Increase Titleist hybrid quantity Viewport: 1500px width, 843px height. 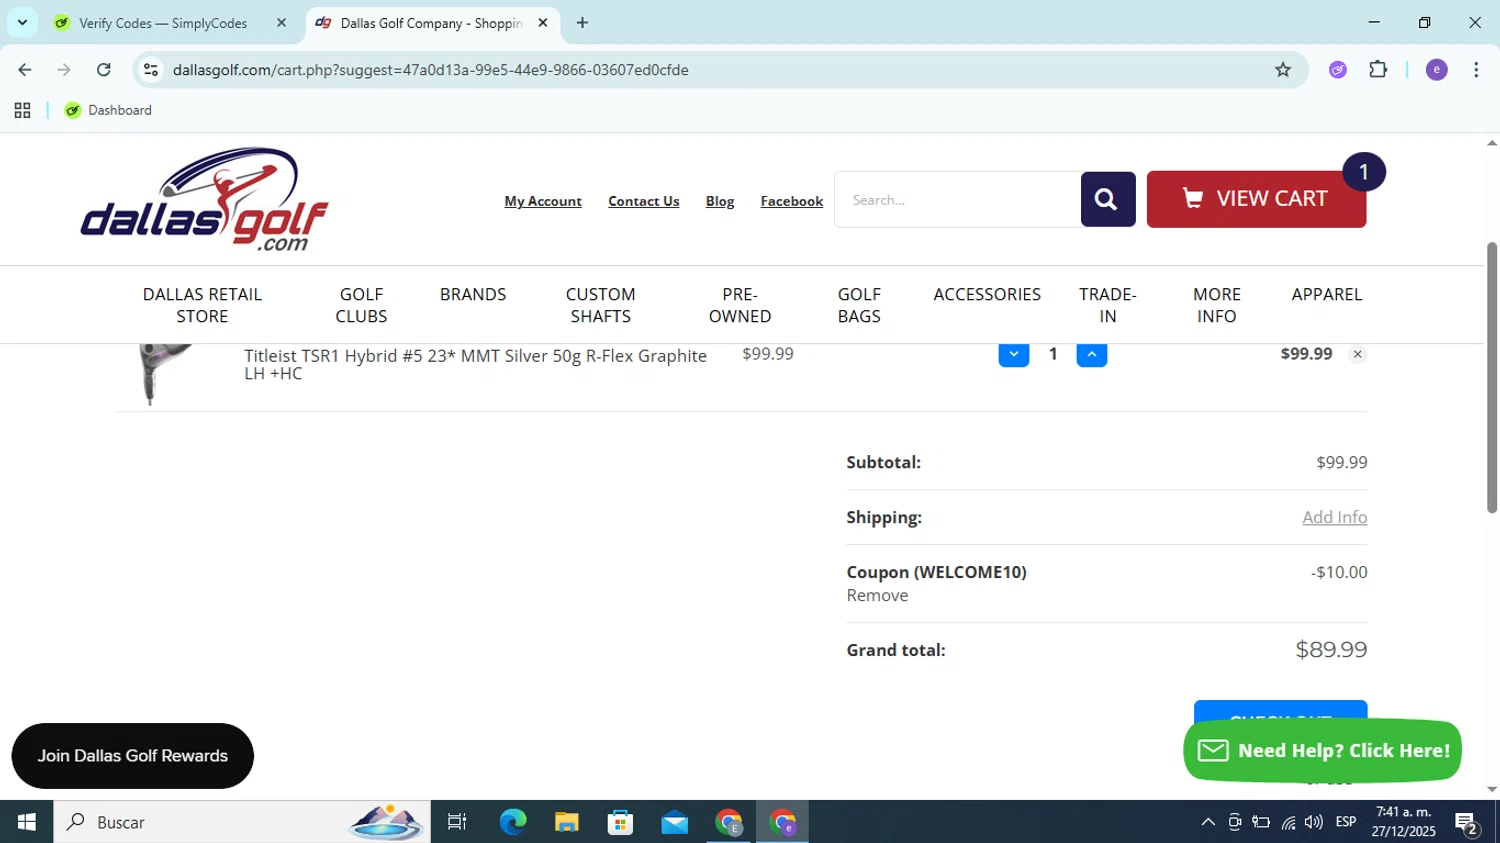pos(1091,354)
